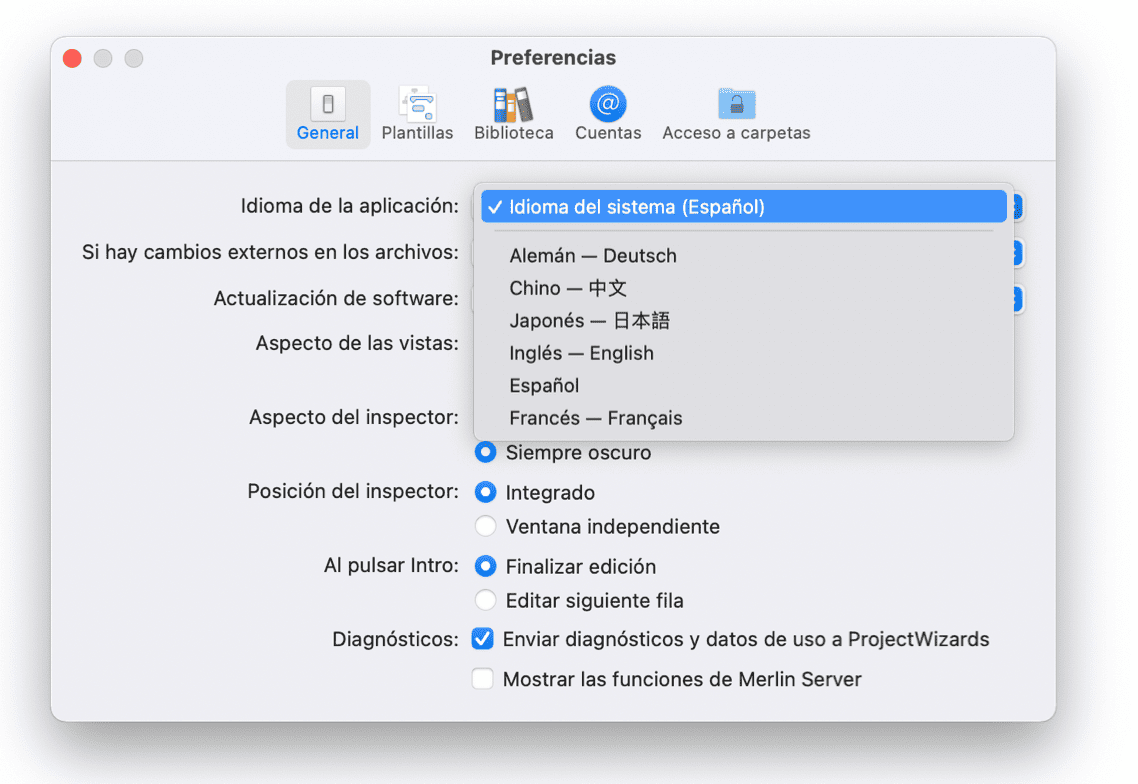Select the "Siempre oscuro" appearance option

click(x=485, y=452)
